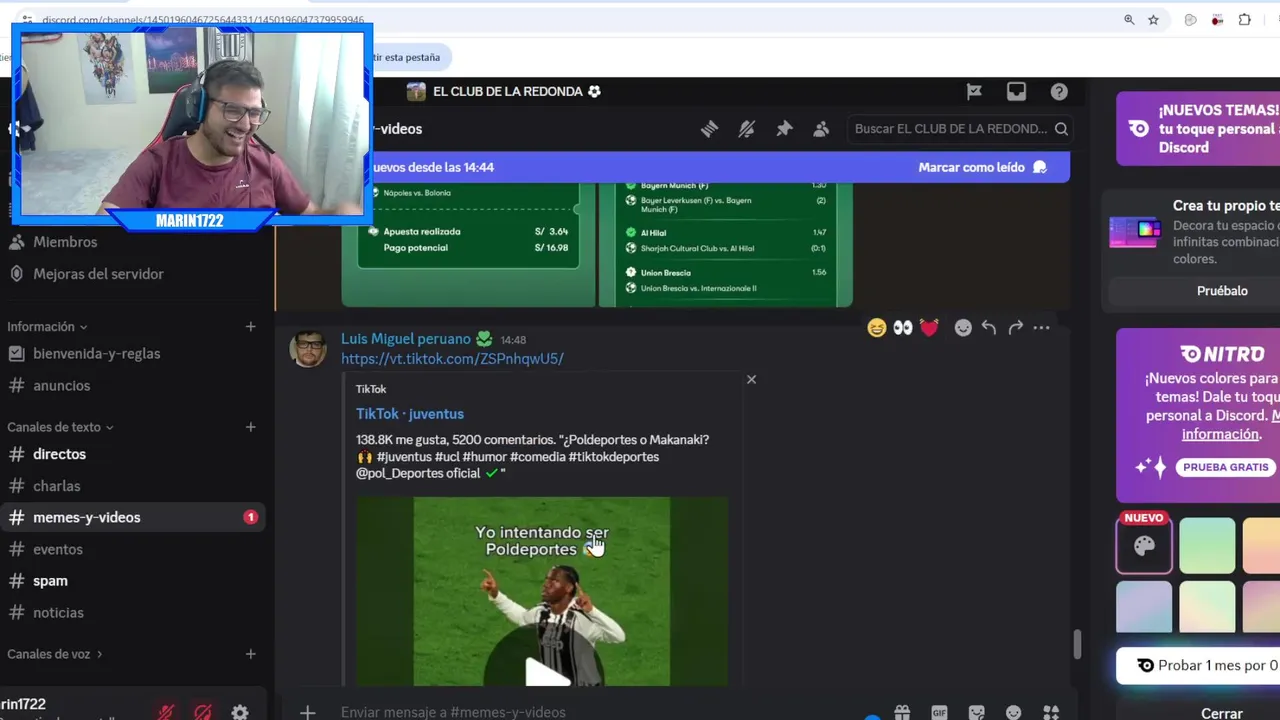The height and width of the screenshot is (720, 1280).
Task: Toggle microphone mute in user panel
Action: tap(166, 712)
